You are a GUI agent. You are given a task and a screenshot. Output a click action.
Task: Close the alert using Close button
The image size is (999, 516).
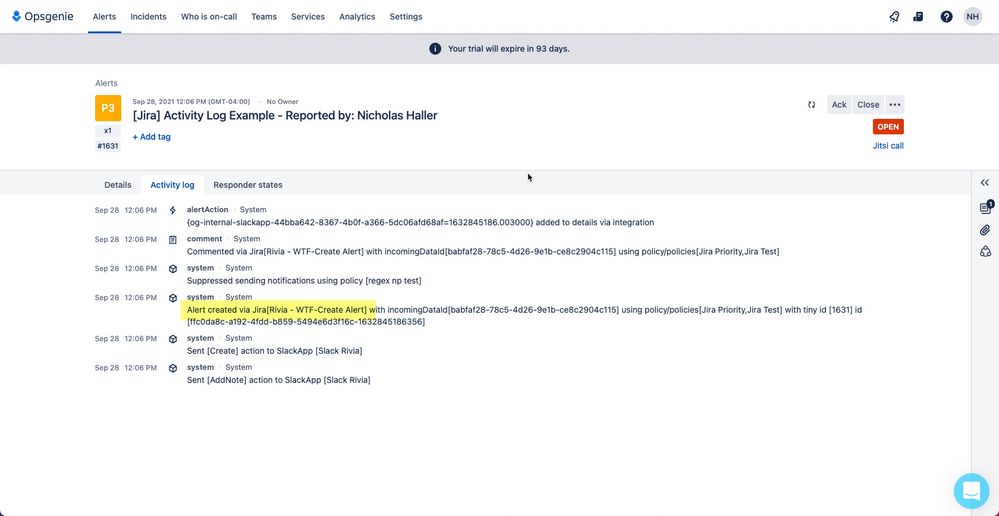868,104
